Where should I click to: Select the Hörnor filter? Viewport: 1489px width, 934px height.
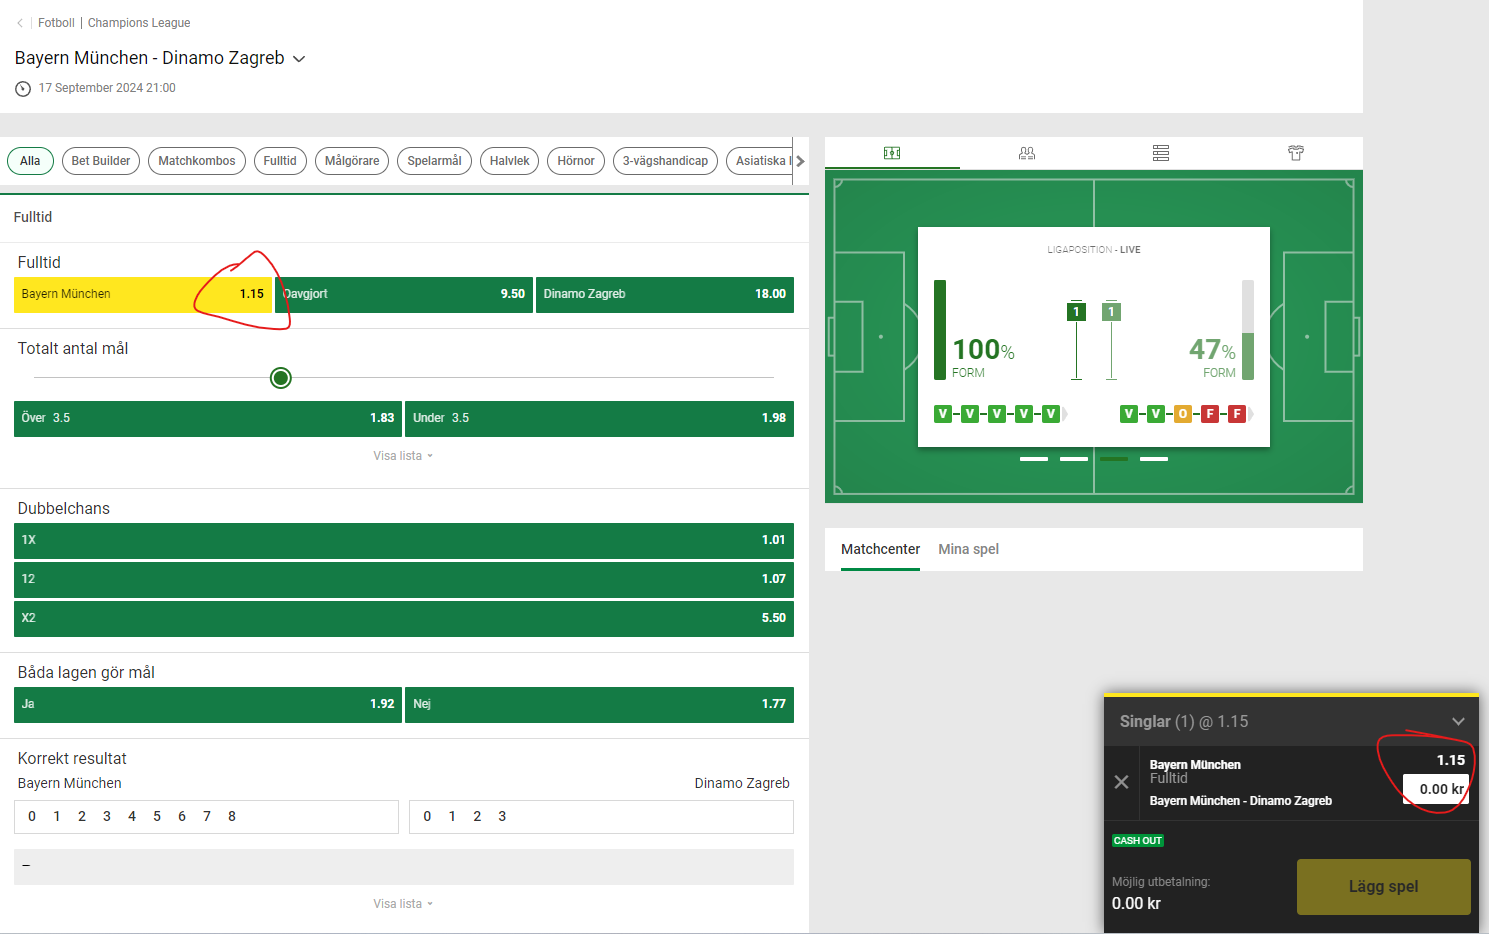576,161
